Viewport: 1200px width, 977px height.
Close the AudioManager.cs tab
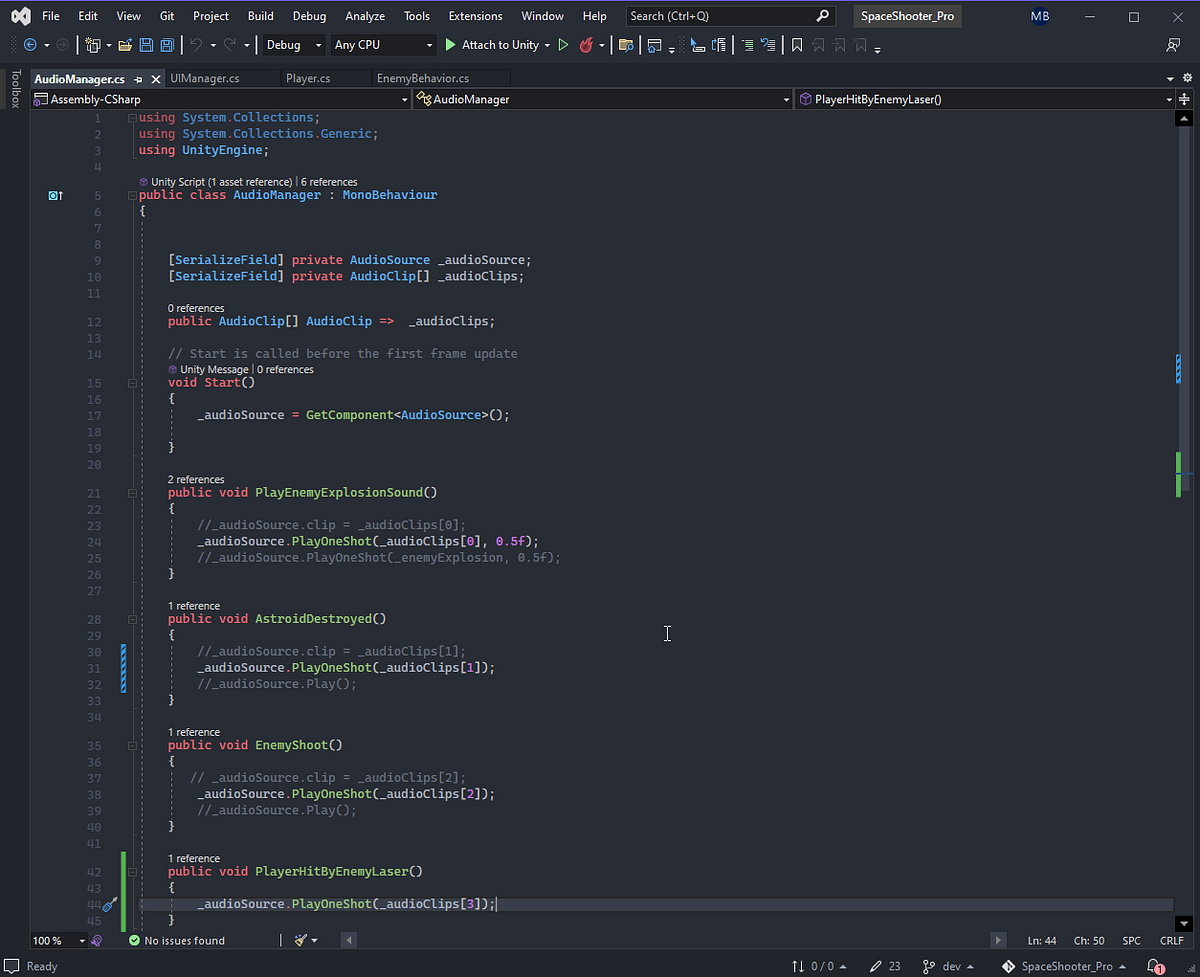click(155, 79)
